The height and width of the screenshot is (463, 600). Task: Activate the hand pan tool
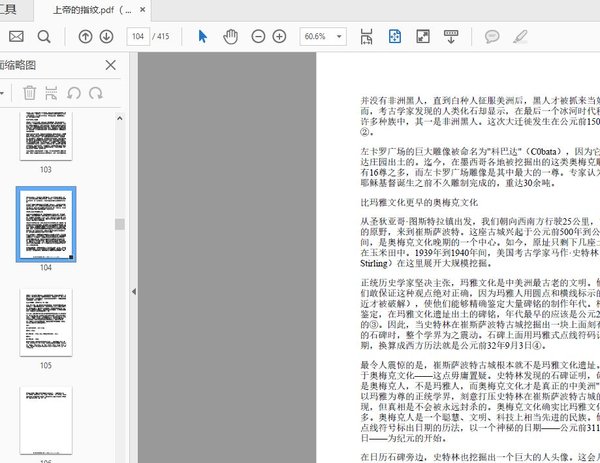click(230, 36)
